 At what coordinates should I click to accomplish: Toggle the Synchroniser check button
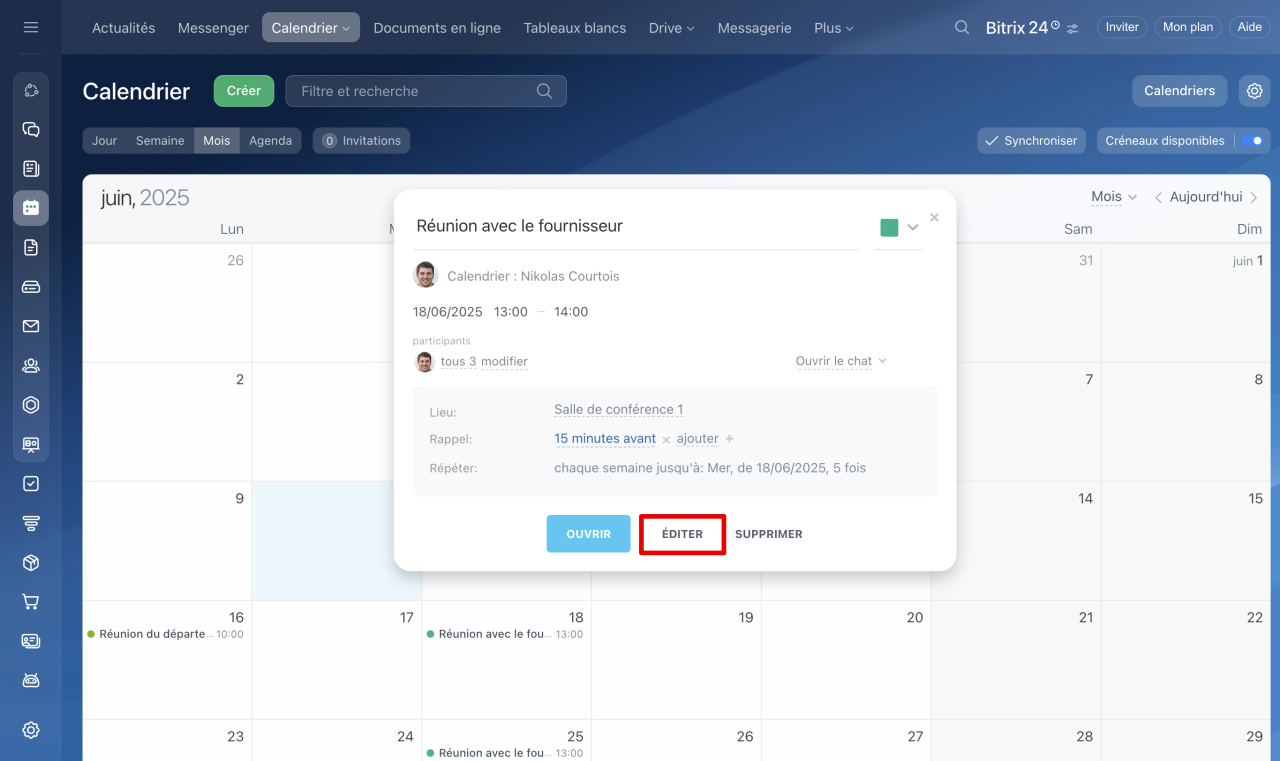[1031, 141]
